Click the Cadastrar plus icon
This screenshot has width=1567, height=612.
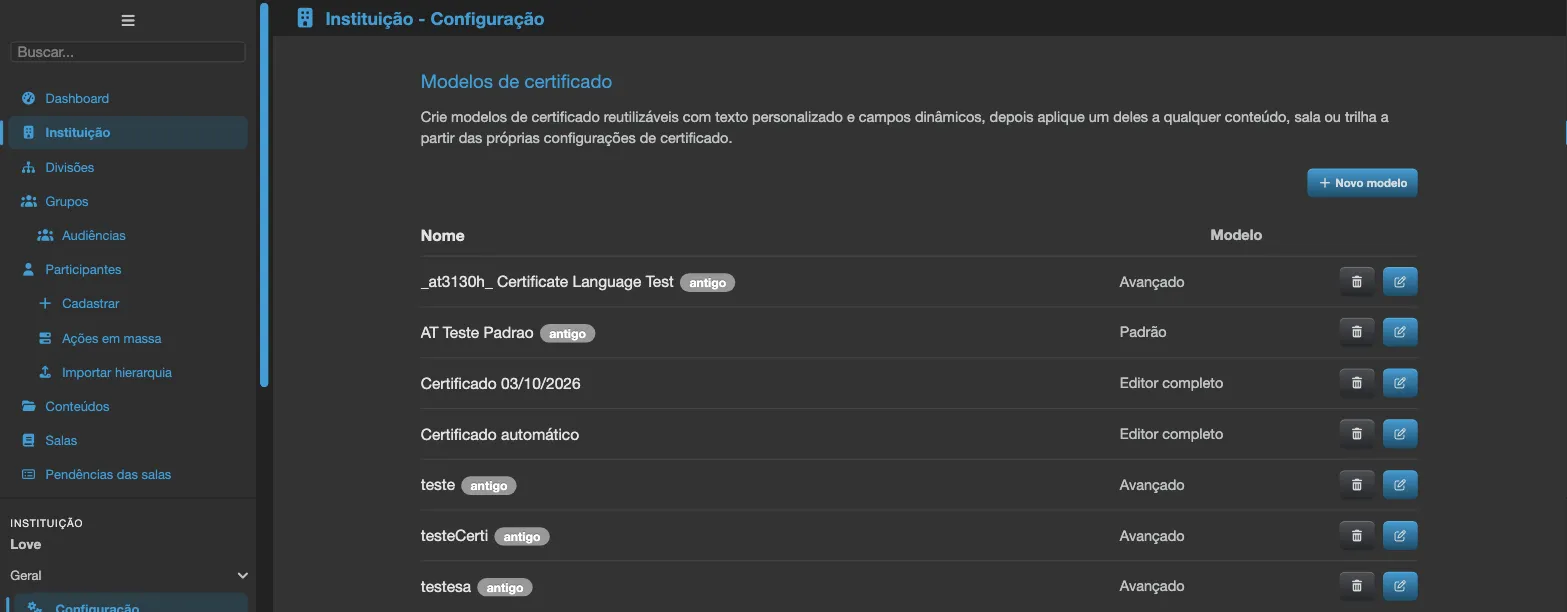click(44, 303)
